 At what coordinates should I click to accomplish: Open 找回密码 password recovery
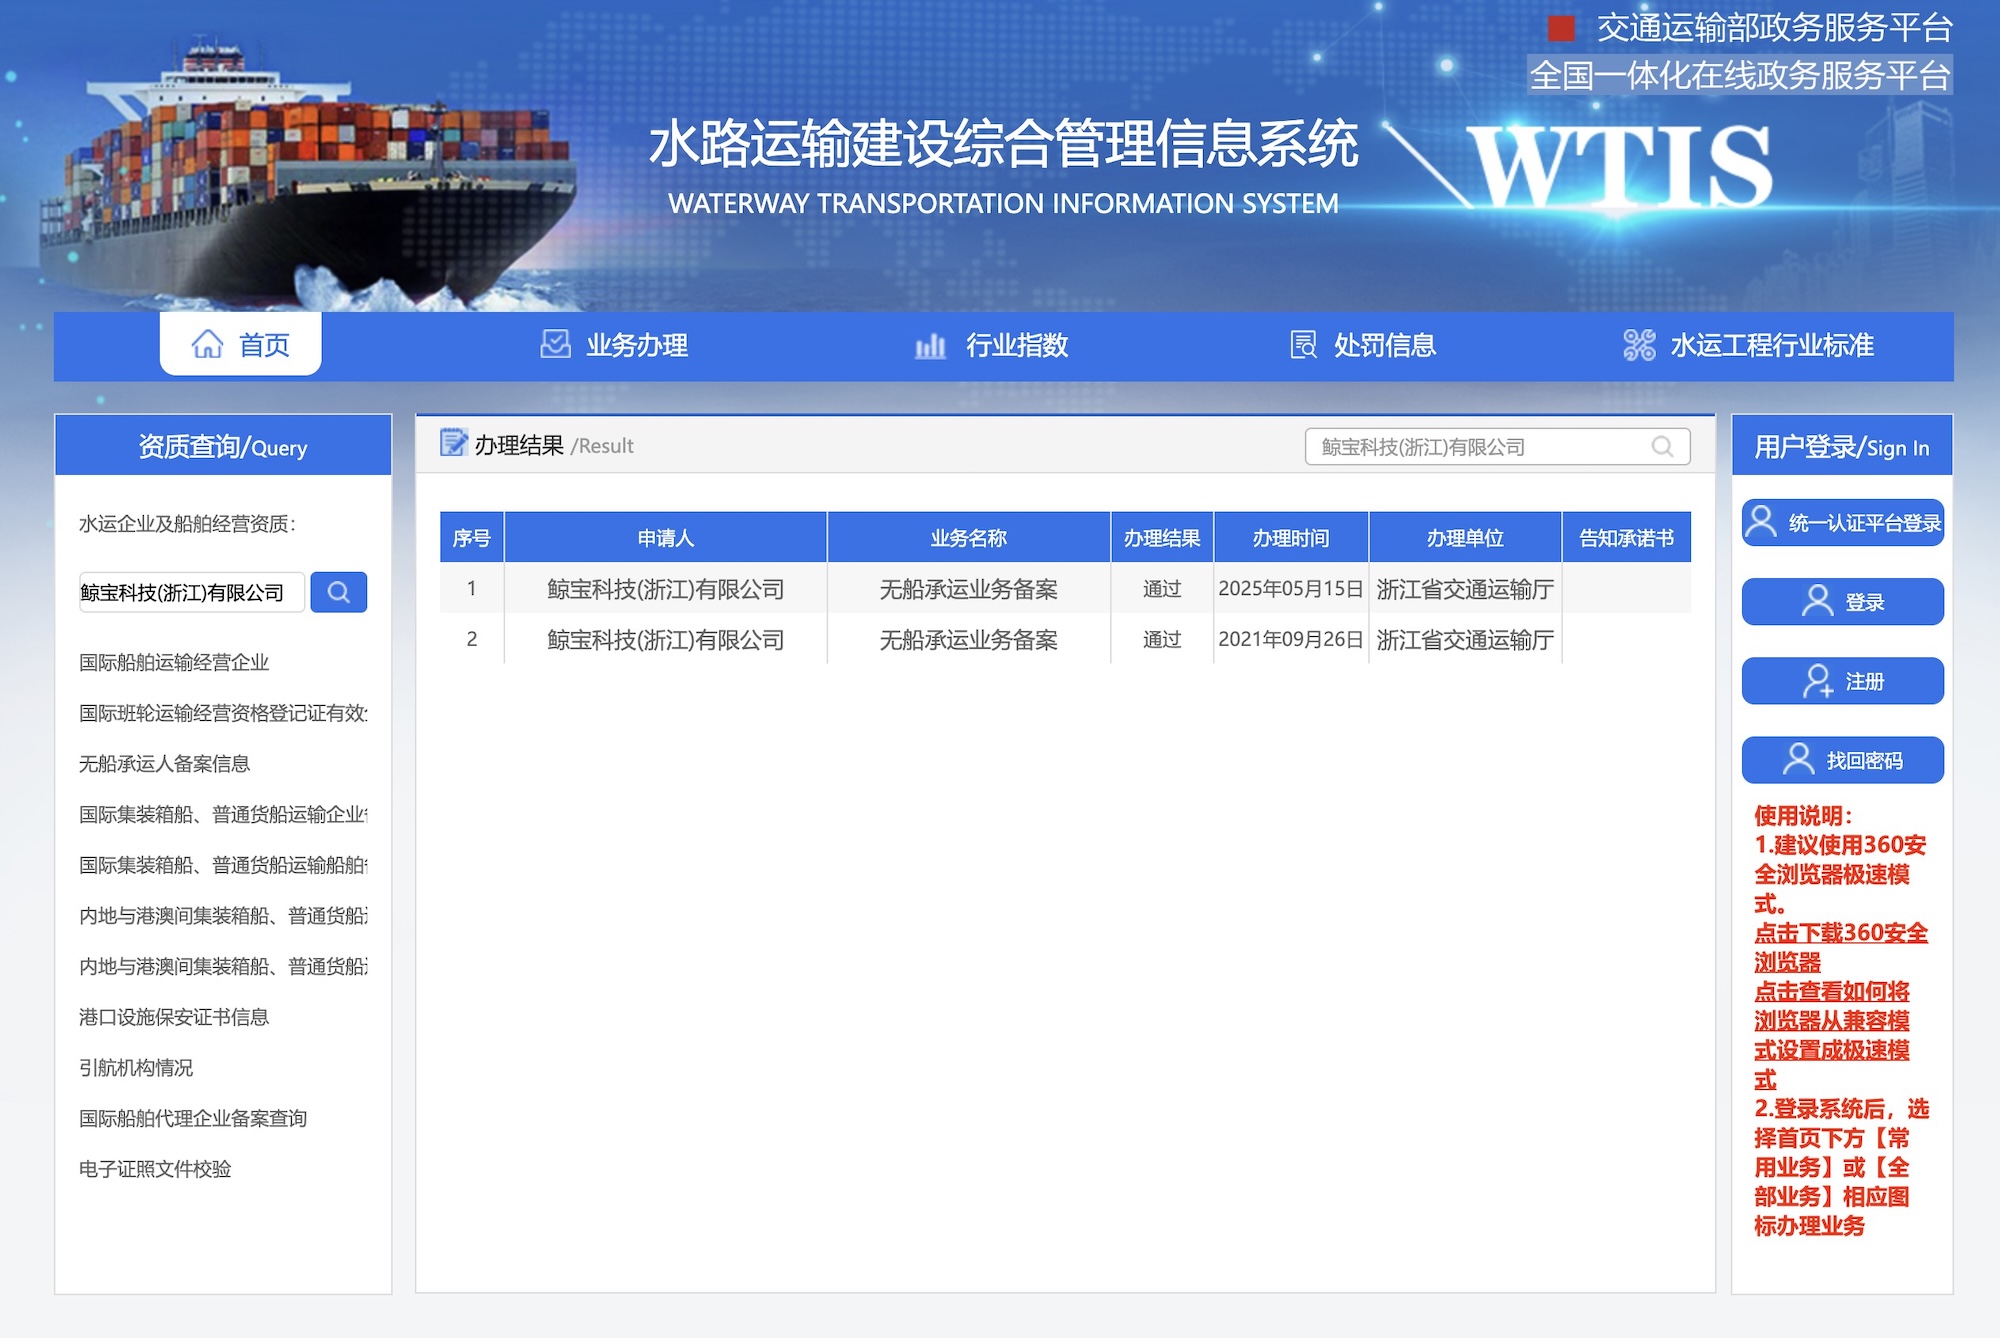1842,760
